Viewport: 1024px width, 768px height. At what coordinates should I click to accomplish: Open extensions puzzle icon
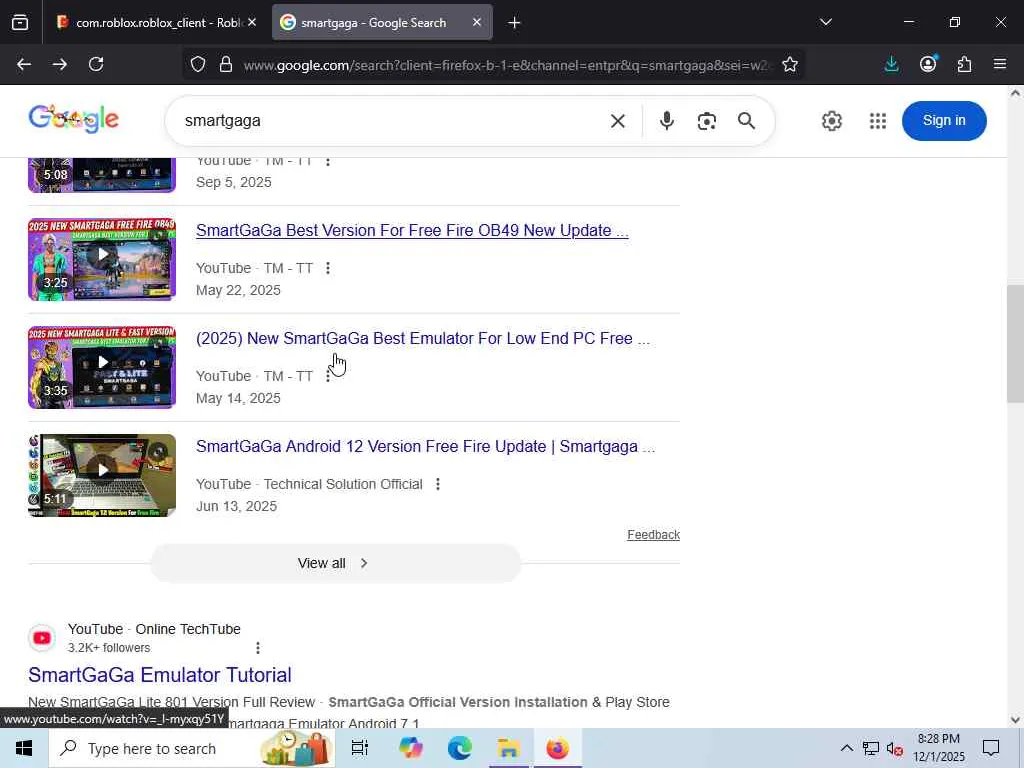964,64
